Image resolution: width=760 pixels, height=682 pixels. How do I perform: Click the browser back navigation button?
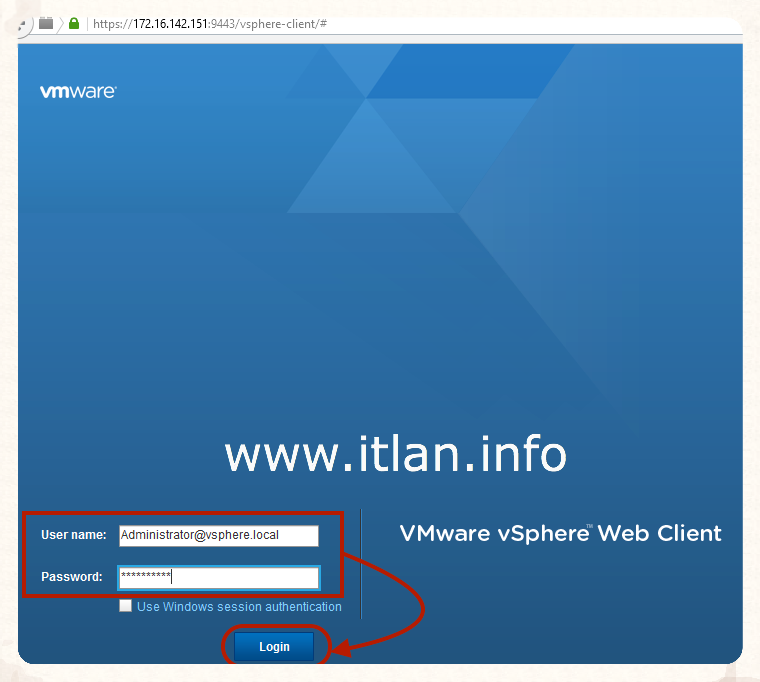click(x=23, y=24)
